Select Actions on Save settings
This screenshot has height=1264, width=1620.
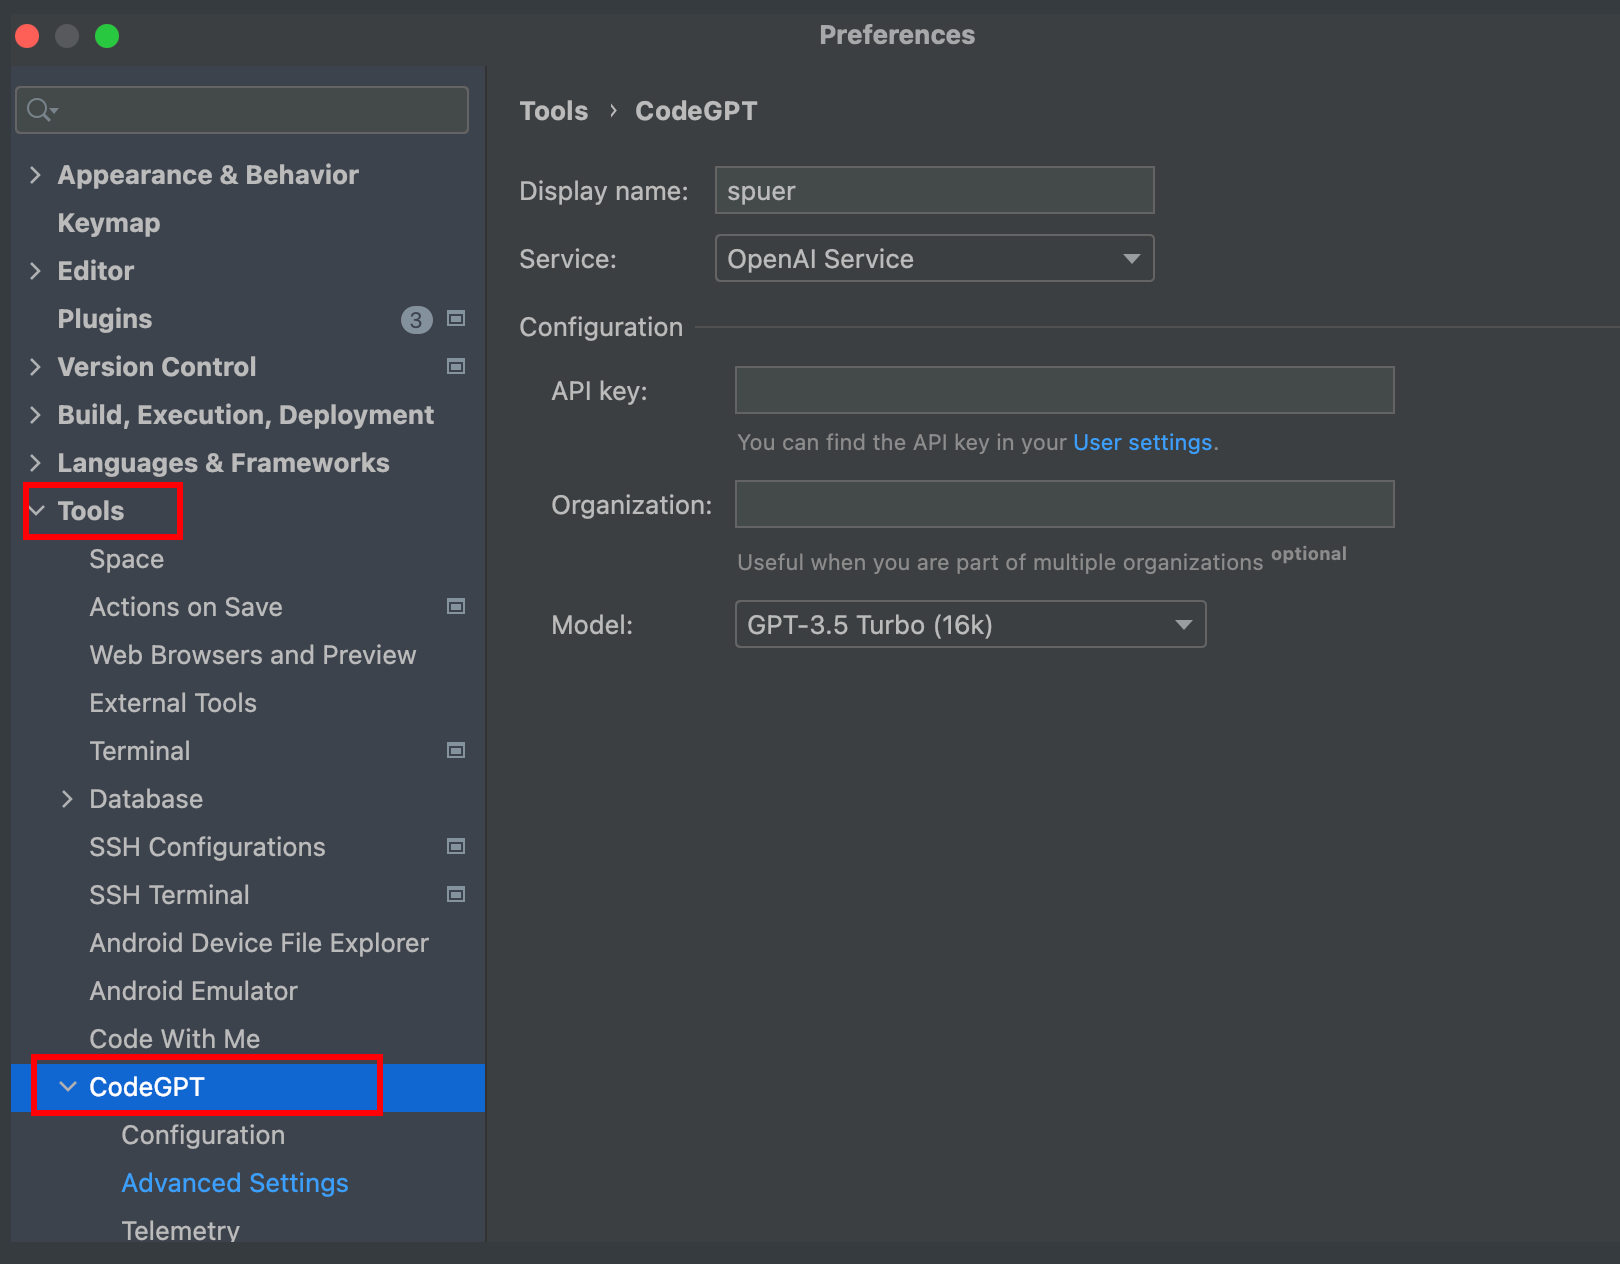coord(186,607)
